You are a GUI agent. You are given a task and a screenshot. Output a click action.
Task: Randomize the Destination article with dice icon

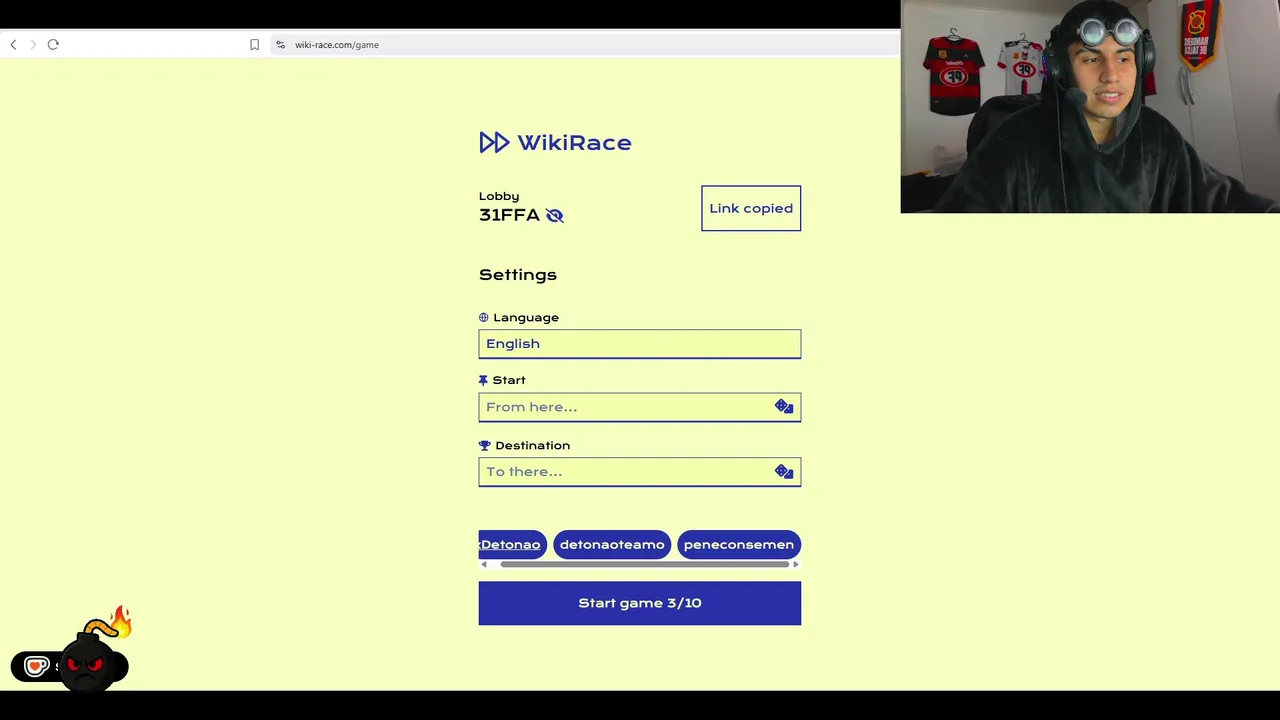click(784, 472)
